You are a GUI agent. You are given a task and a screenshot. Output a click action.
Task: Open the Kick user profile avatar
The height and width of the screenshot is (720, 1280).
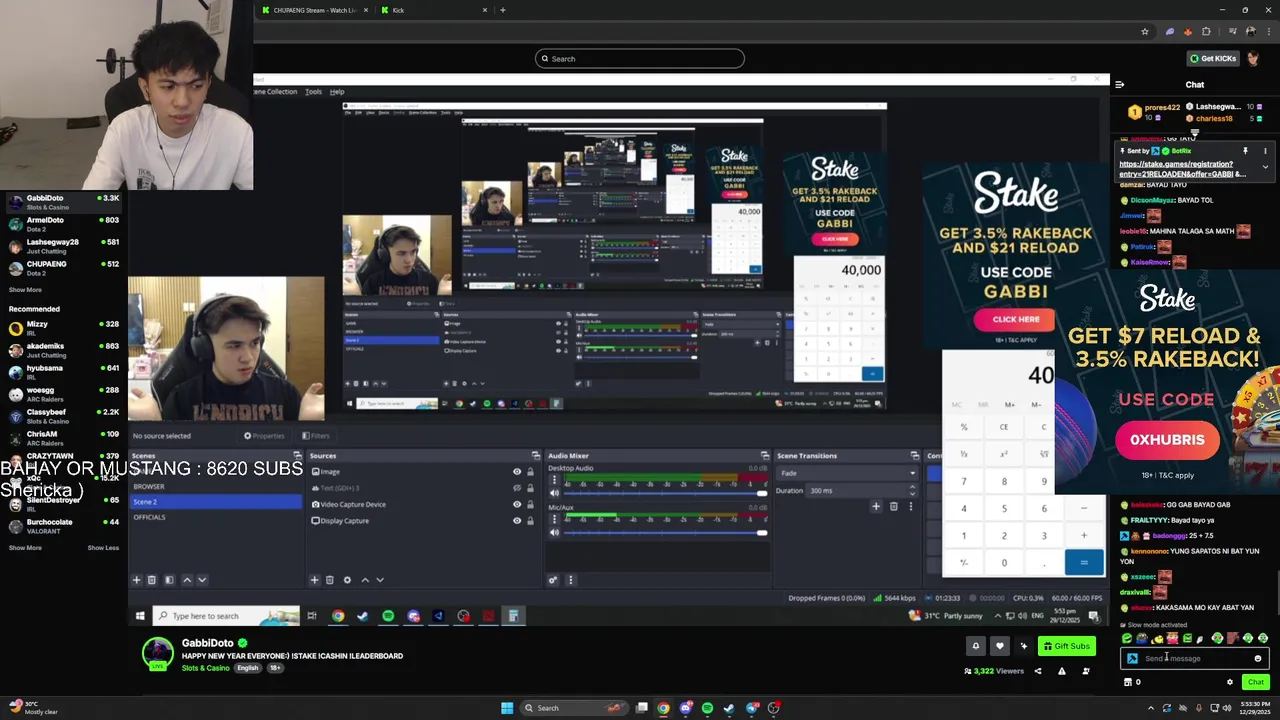click(x=1253, y=59)
